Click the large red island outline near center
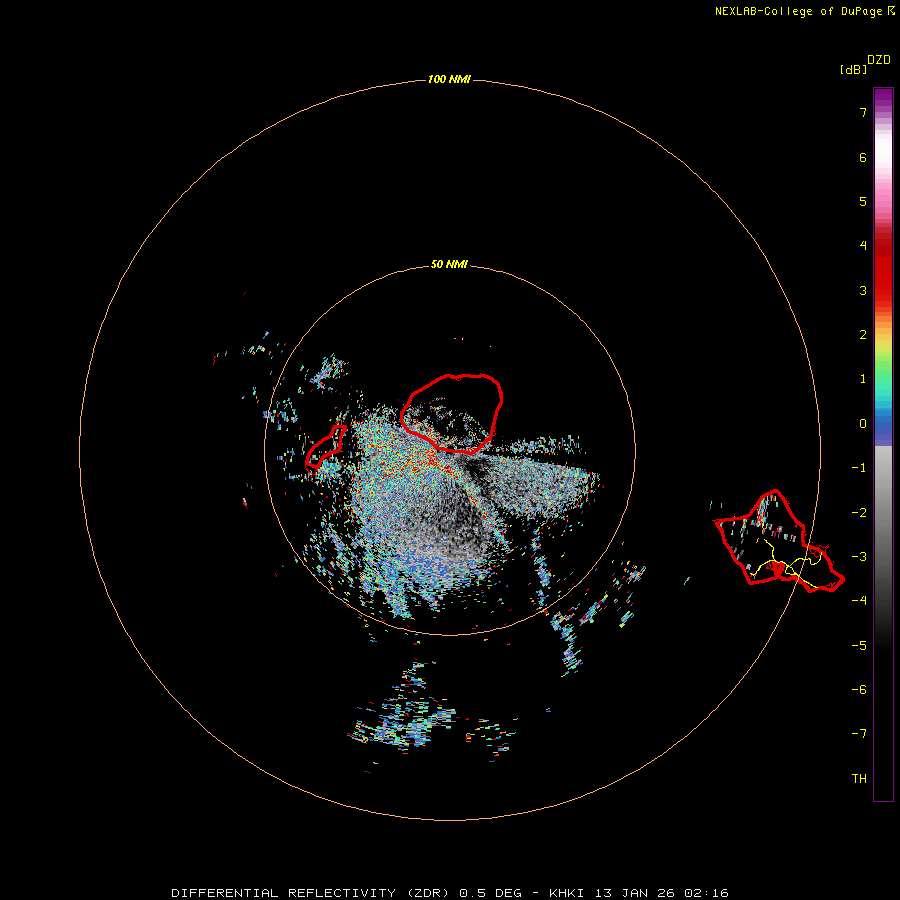Image resolution: width=900 pixels, height=900 pixels. 452,413
